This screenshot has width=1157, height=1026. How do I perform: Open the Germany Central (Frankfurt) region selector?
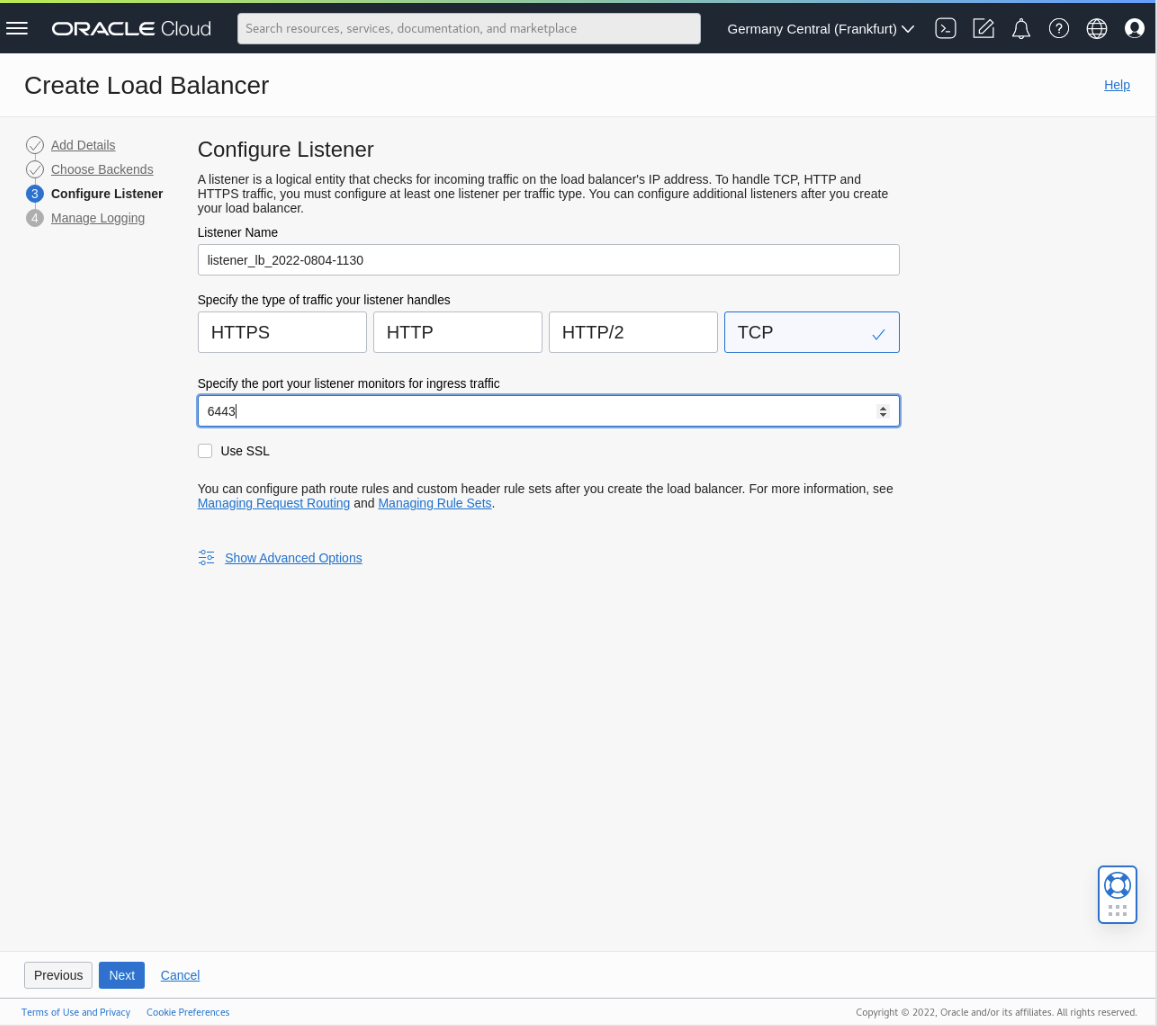point(818,28)
